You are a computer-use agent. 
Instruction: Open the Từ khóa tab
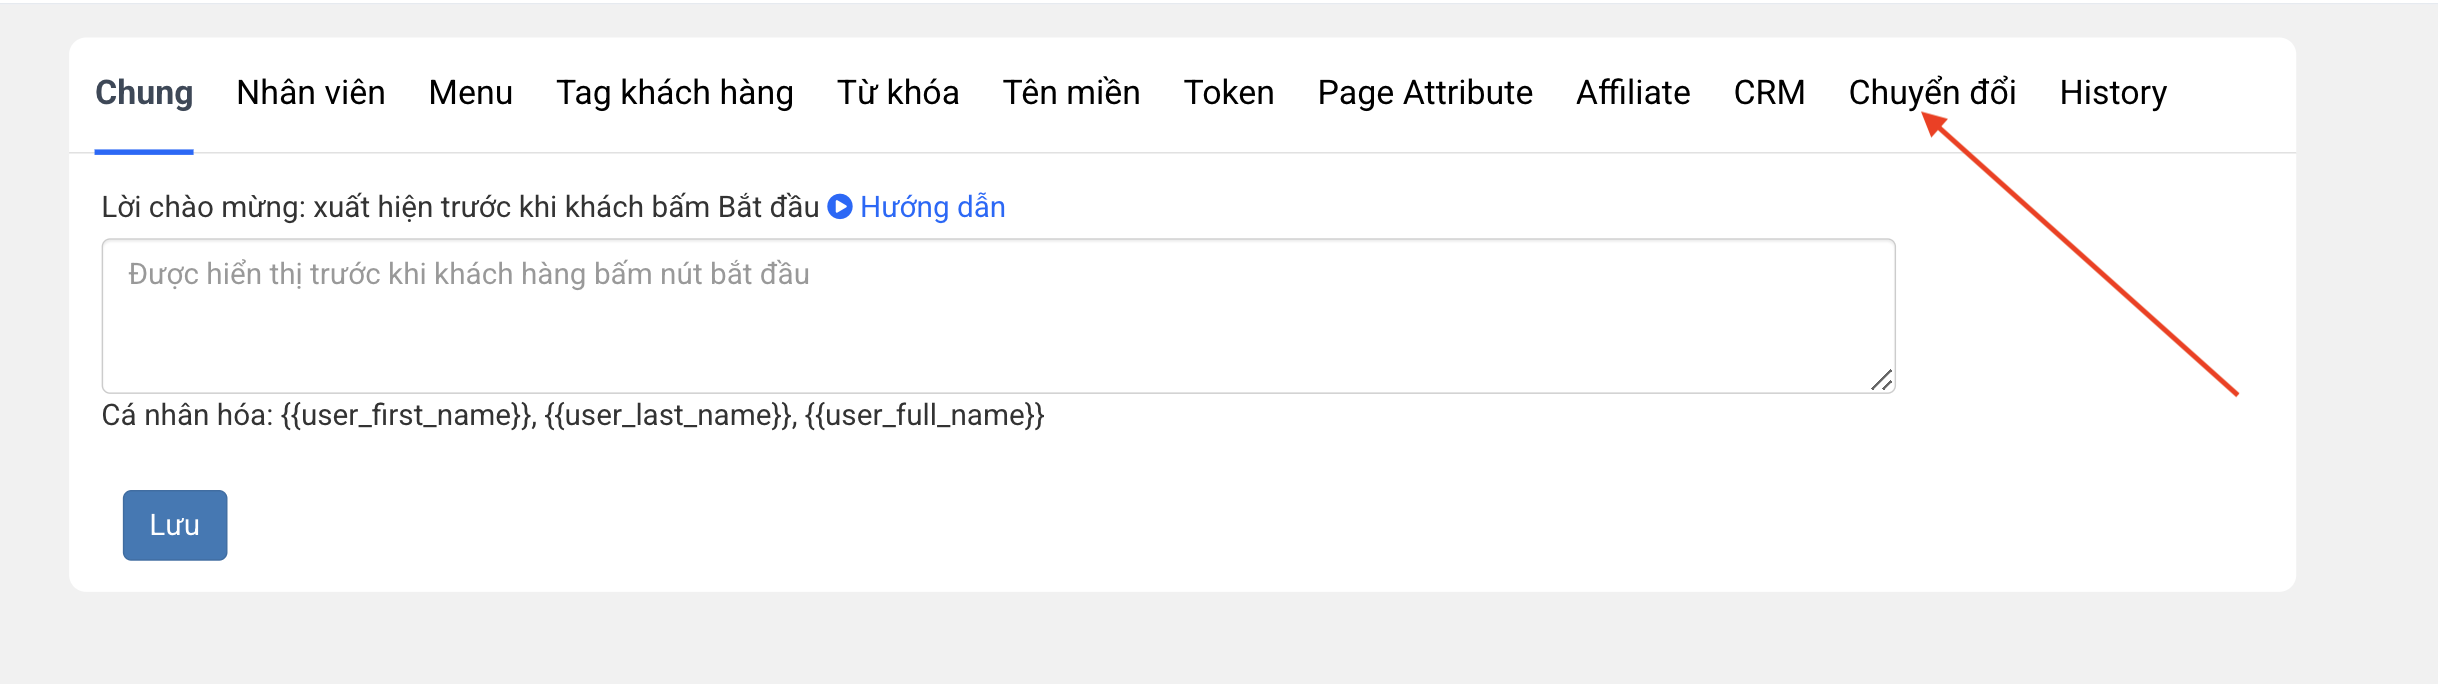pos(897,93)
